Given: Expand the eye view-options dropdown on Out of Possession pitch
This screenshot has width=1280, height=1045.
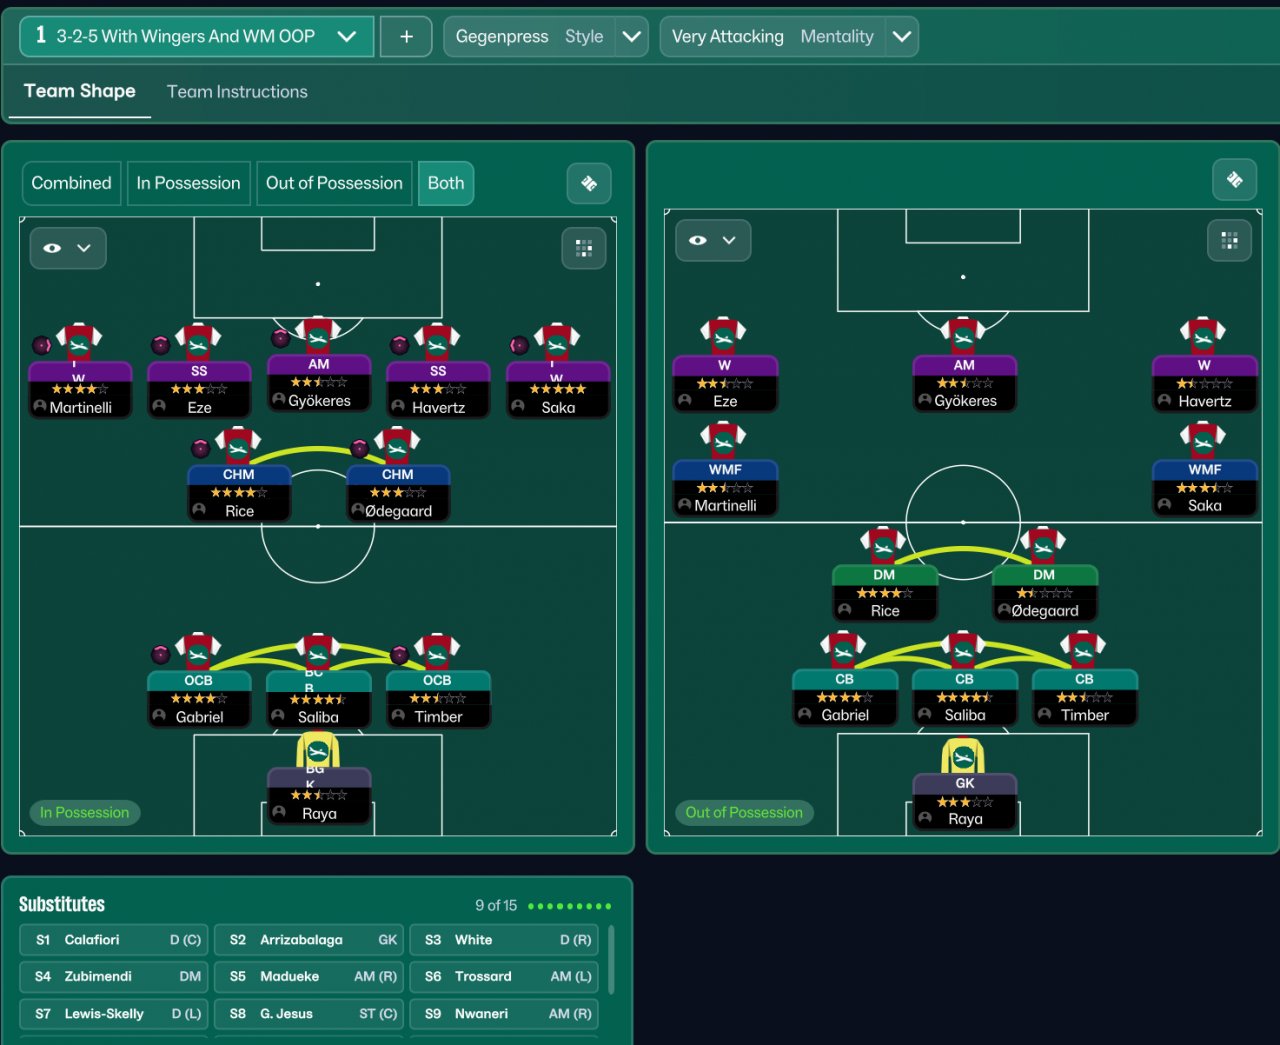Looking at the screenshot, I should [713, 240].
